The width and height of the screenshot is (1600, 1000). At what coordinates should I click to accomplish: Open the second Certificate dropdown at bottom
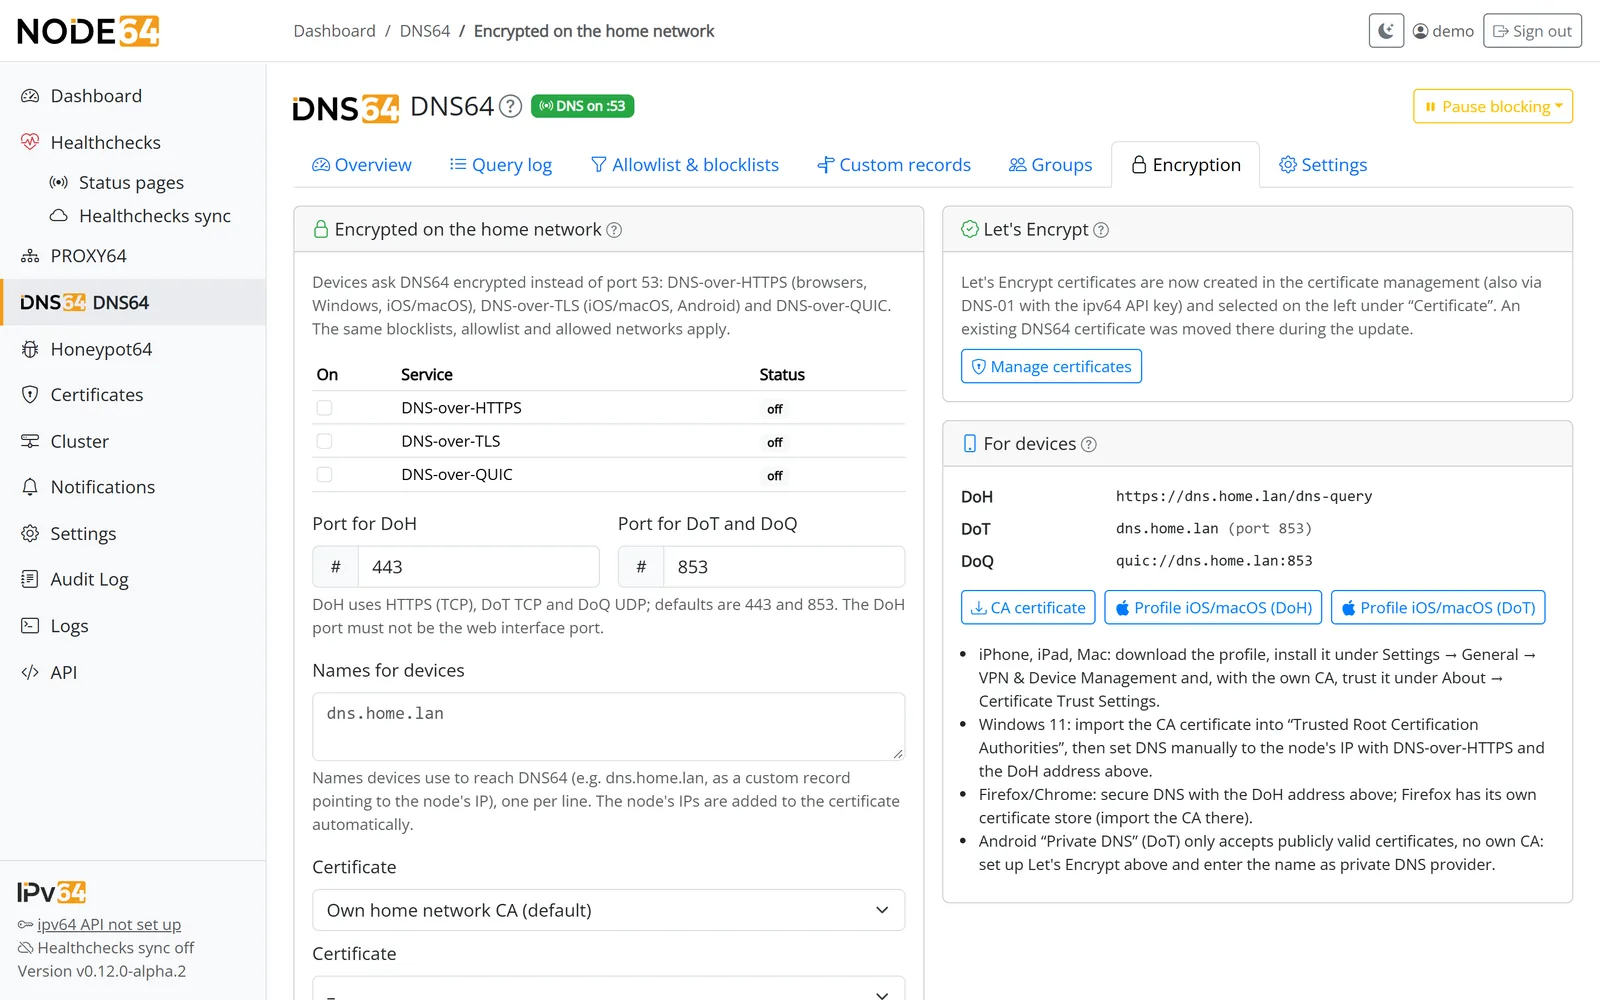[x=608, y=988]
